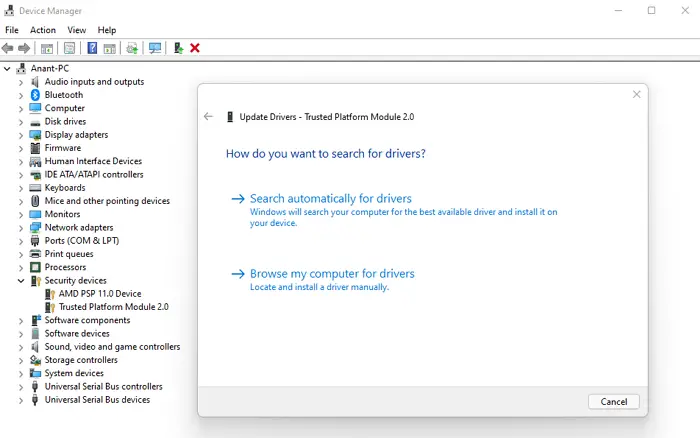Screen dimensions: 700x438
Task: Click Show/Hide Action Pane toolbar icon
Action: click(109, 48)
